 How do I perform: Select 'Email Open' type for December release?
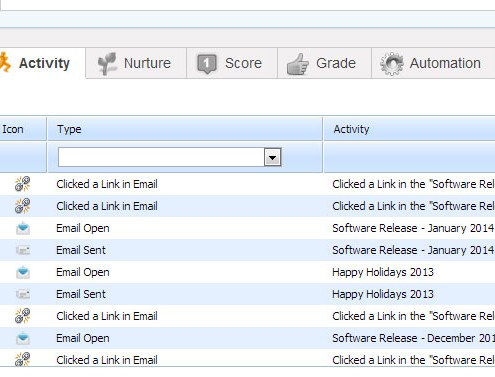point(83,338)
